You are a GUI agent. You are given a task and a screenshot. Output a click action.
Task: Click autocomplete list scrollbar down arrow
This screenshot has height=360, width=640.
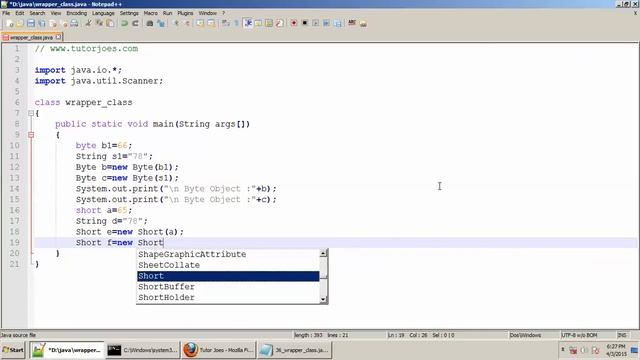tap(323, 300)
